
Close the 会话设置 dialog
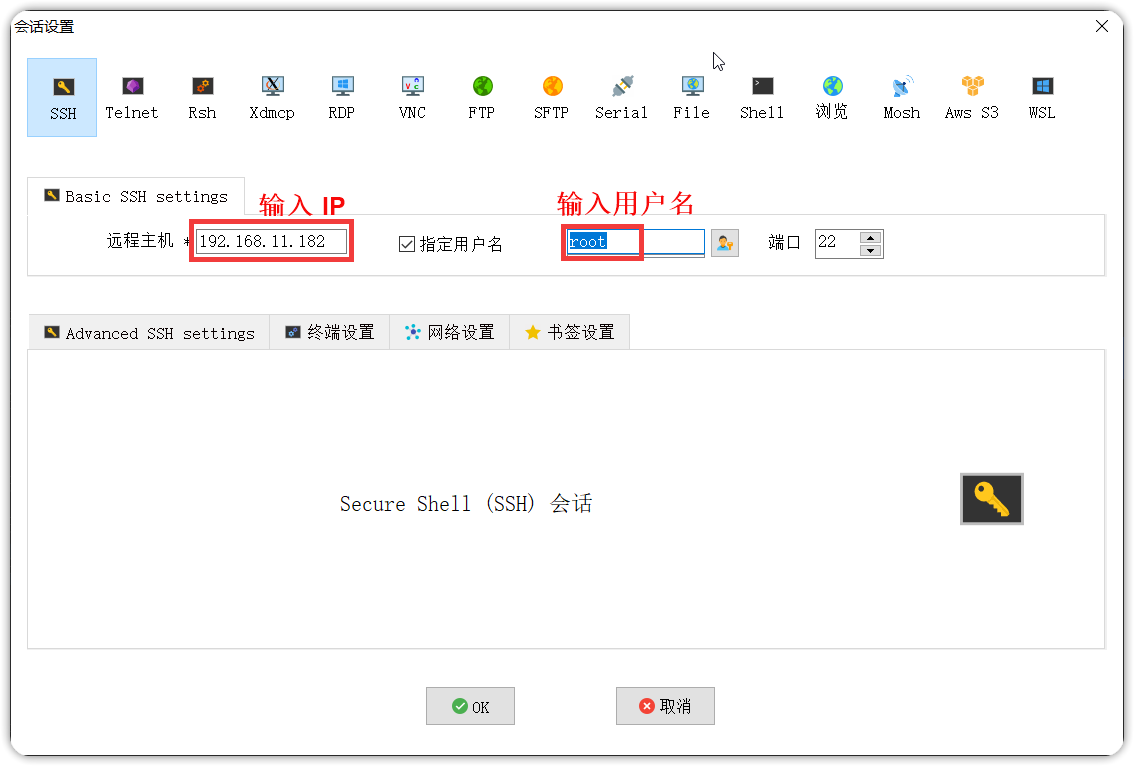[1102, 26]
